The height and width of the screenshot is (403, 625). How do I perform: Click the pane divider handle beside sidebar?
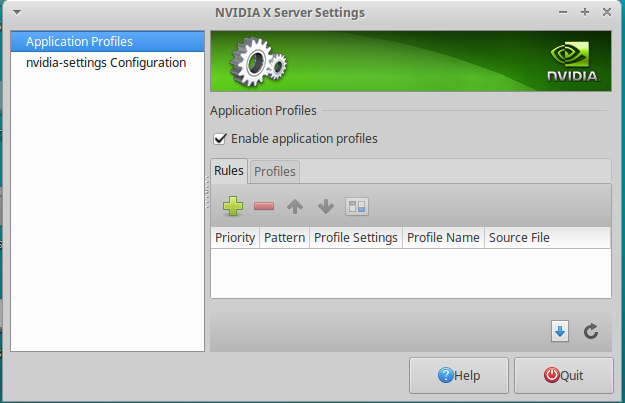click(207, 192)
